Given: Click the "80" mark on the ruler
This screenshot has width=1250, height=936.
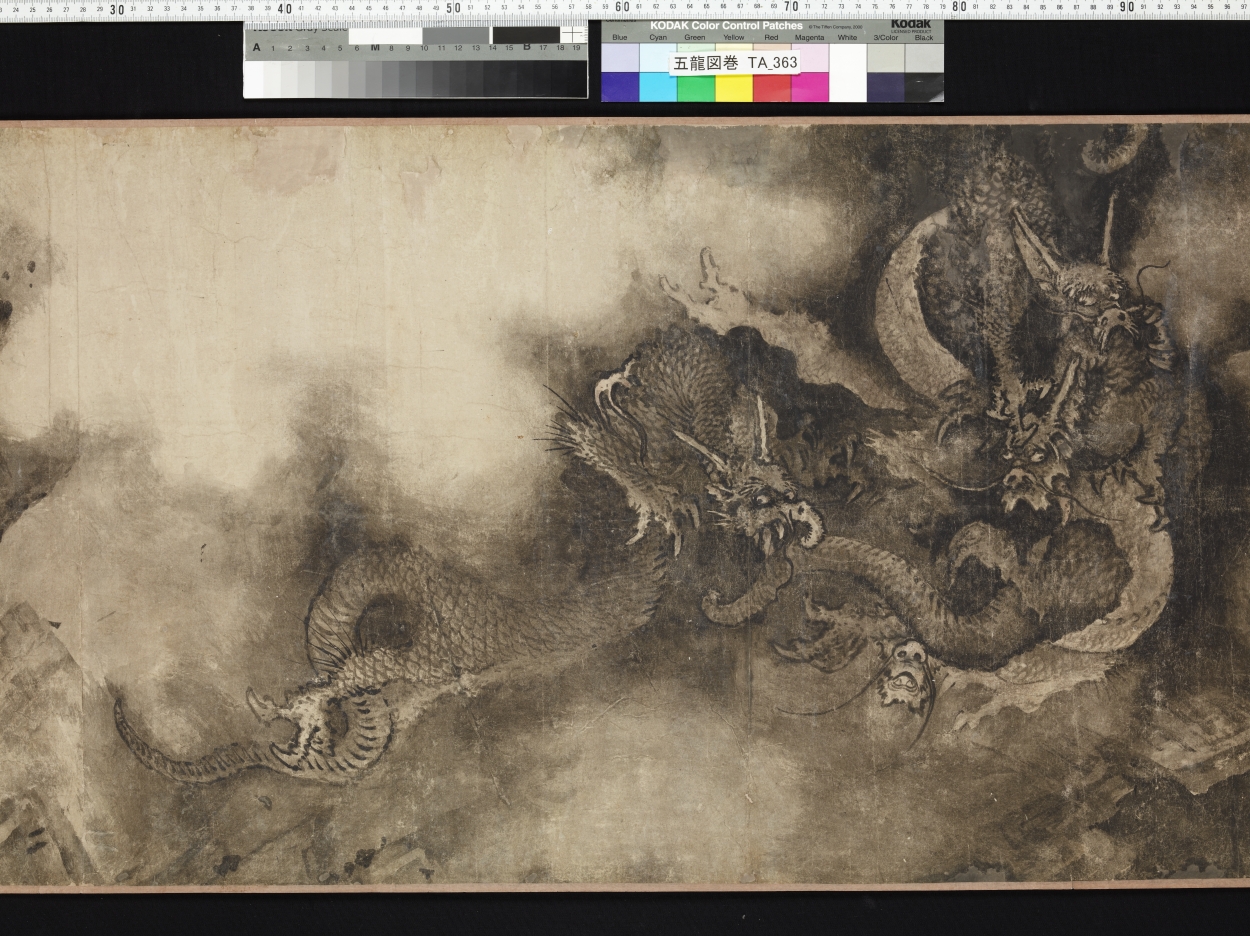Looking at the screenshot, I should point(959,8).
